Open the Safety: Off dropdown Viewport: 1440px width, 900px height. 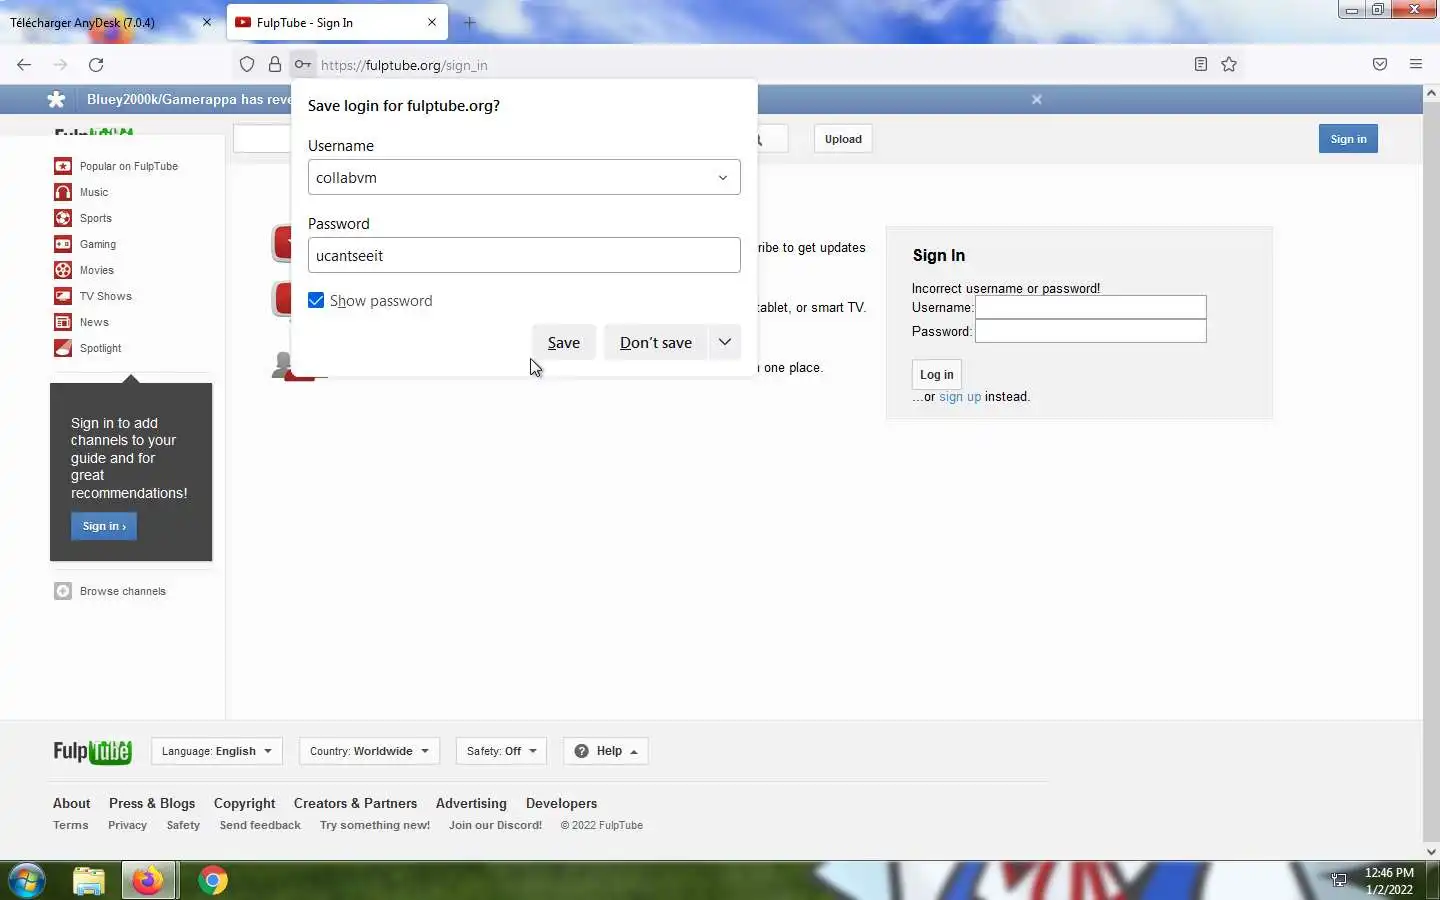click(x=501, y=751)
